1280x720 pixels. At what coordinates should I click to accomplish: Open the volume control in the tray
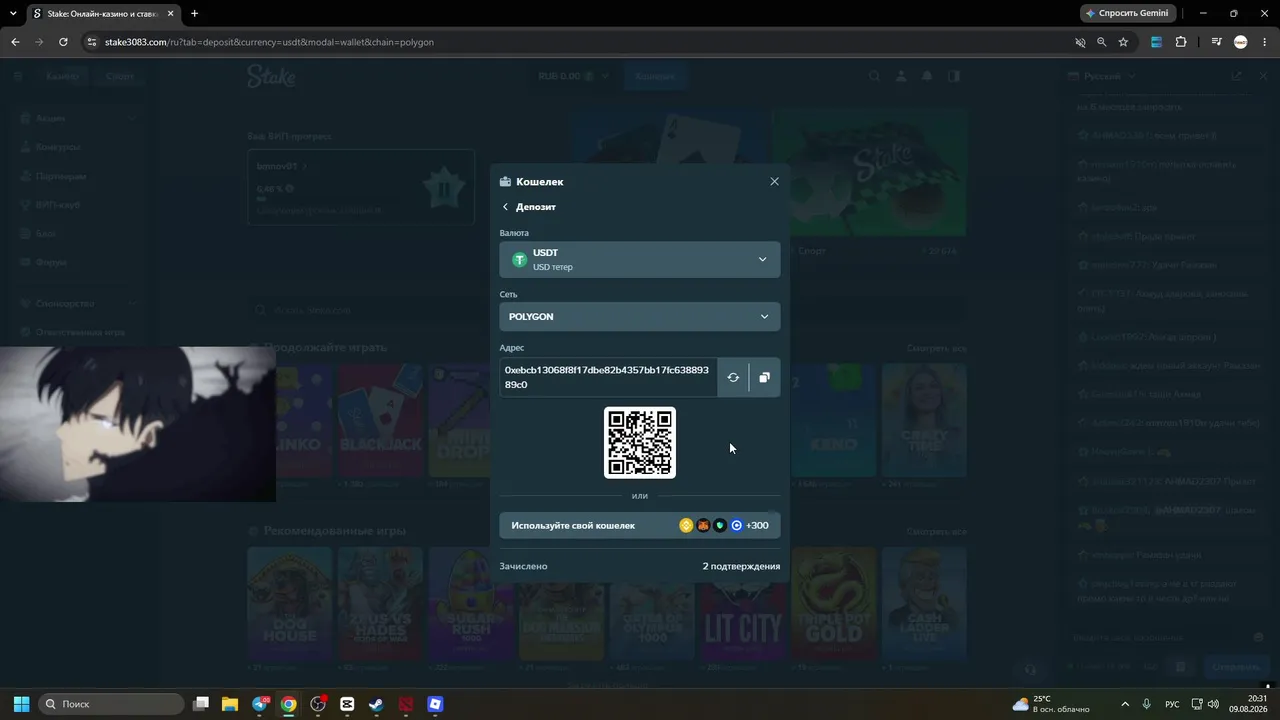(1214, 704)
